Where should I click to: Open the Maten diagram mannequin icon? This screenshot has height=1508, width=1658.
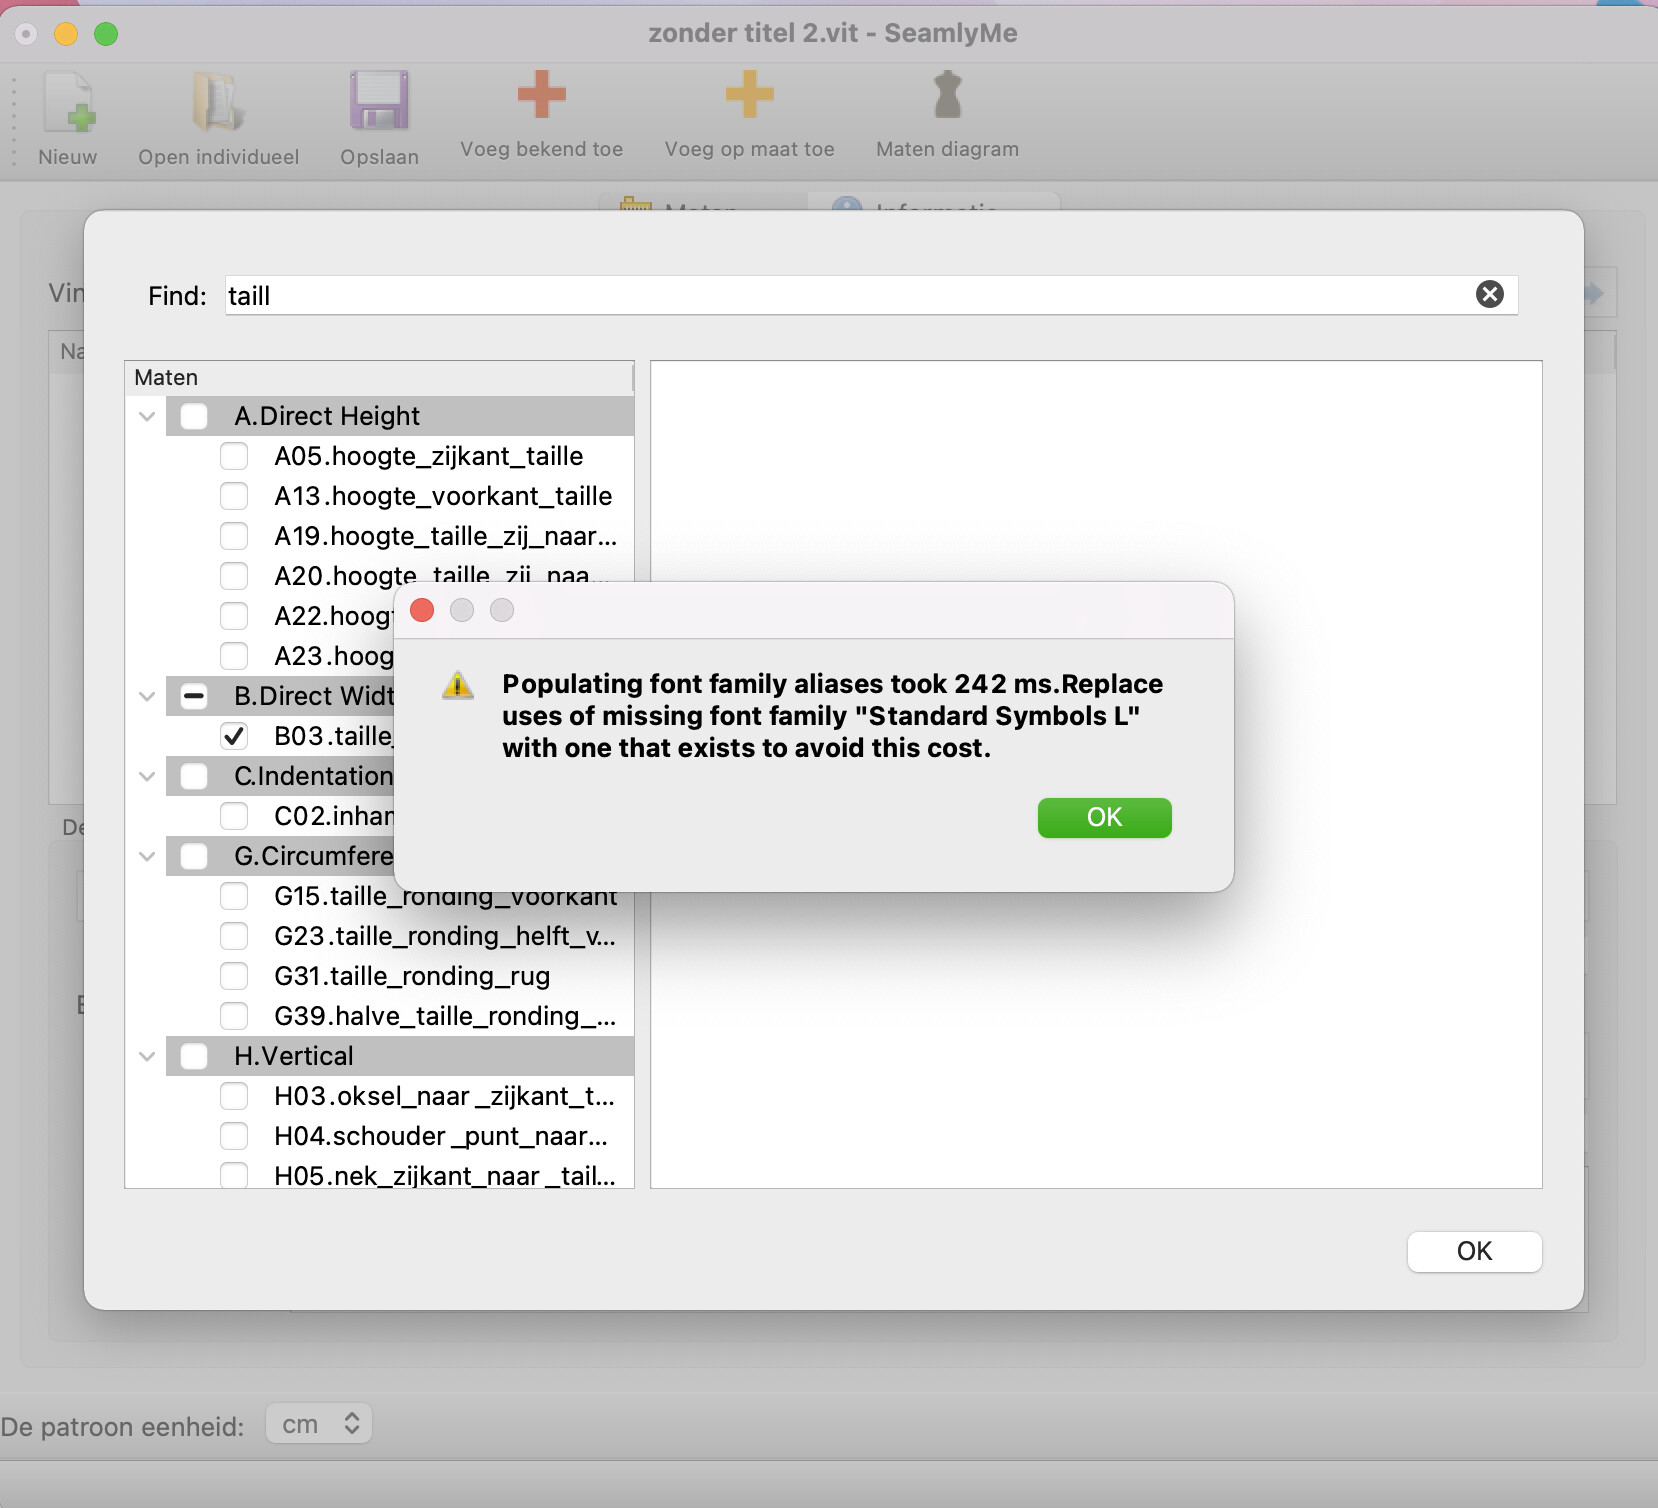[x=947, y=95]
